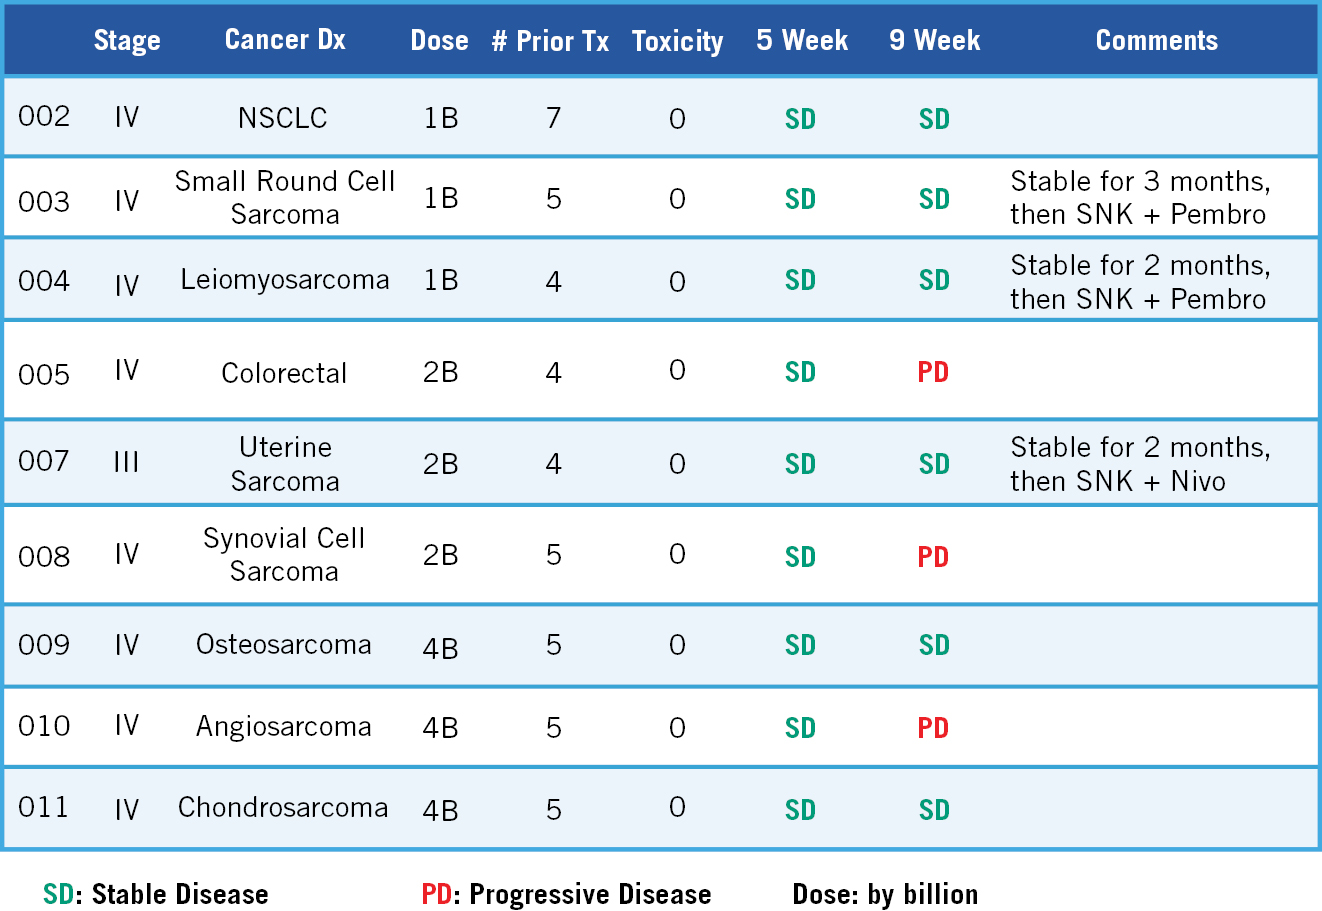Image resolution: width=1322 pixels, height=911 pixels.
Task: Click the 5 Week column header
Action: click(x=802, y=41)
